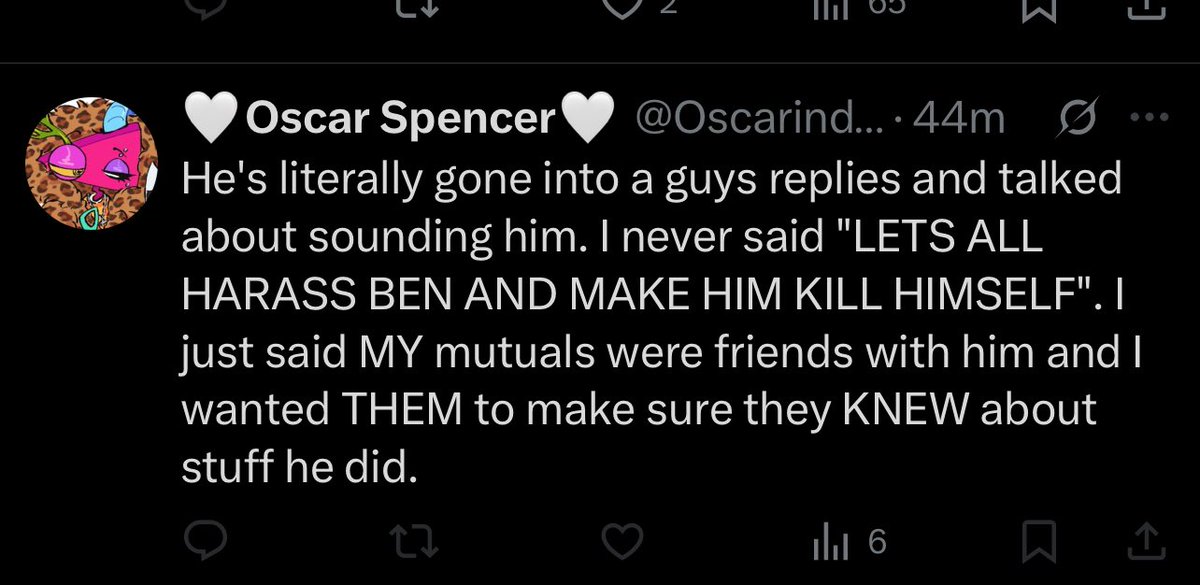Repost the partially visible tweet above

[x=412, y=10]
